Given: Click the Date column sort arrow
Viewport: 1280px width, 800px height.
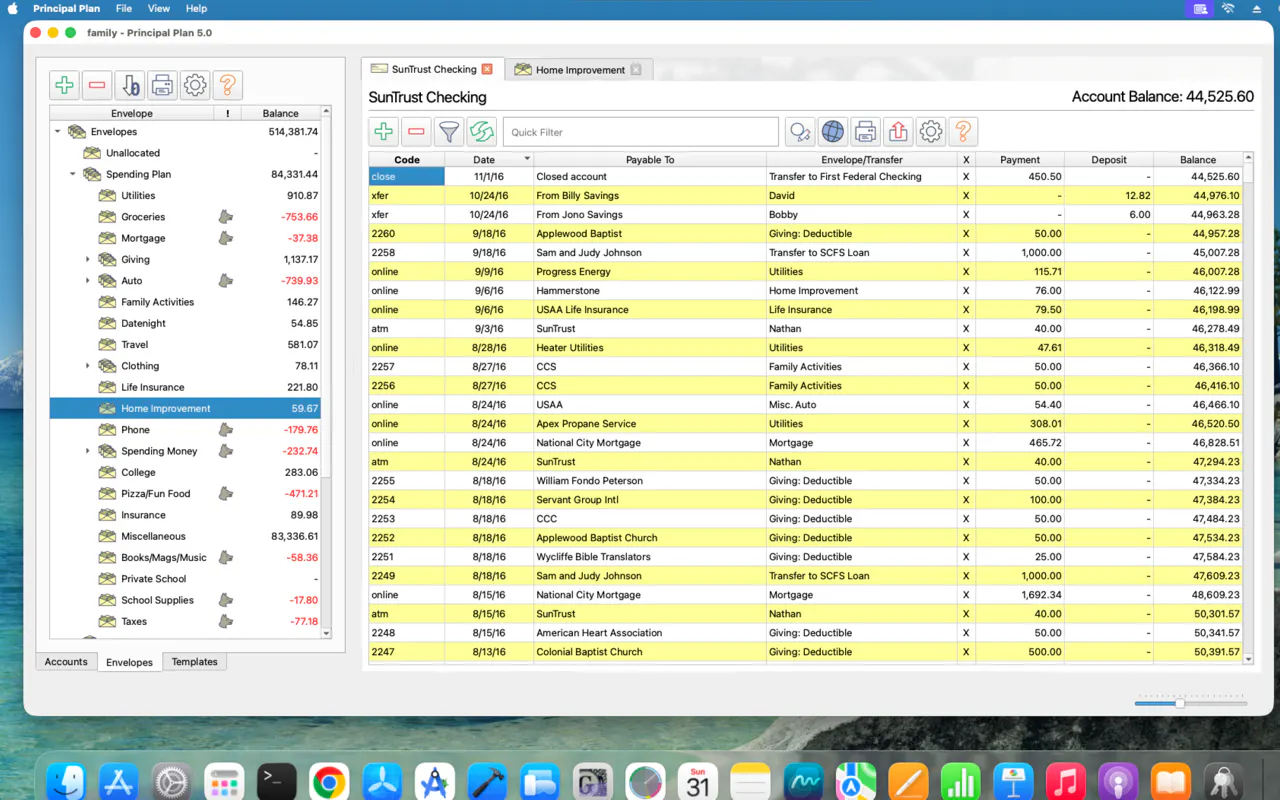Looking at the screenshot, I should [x=527, y=160].
